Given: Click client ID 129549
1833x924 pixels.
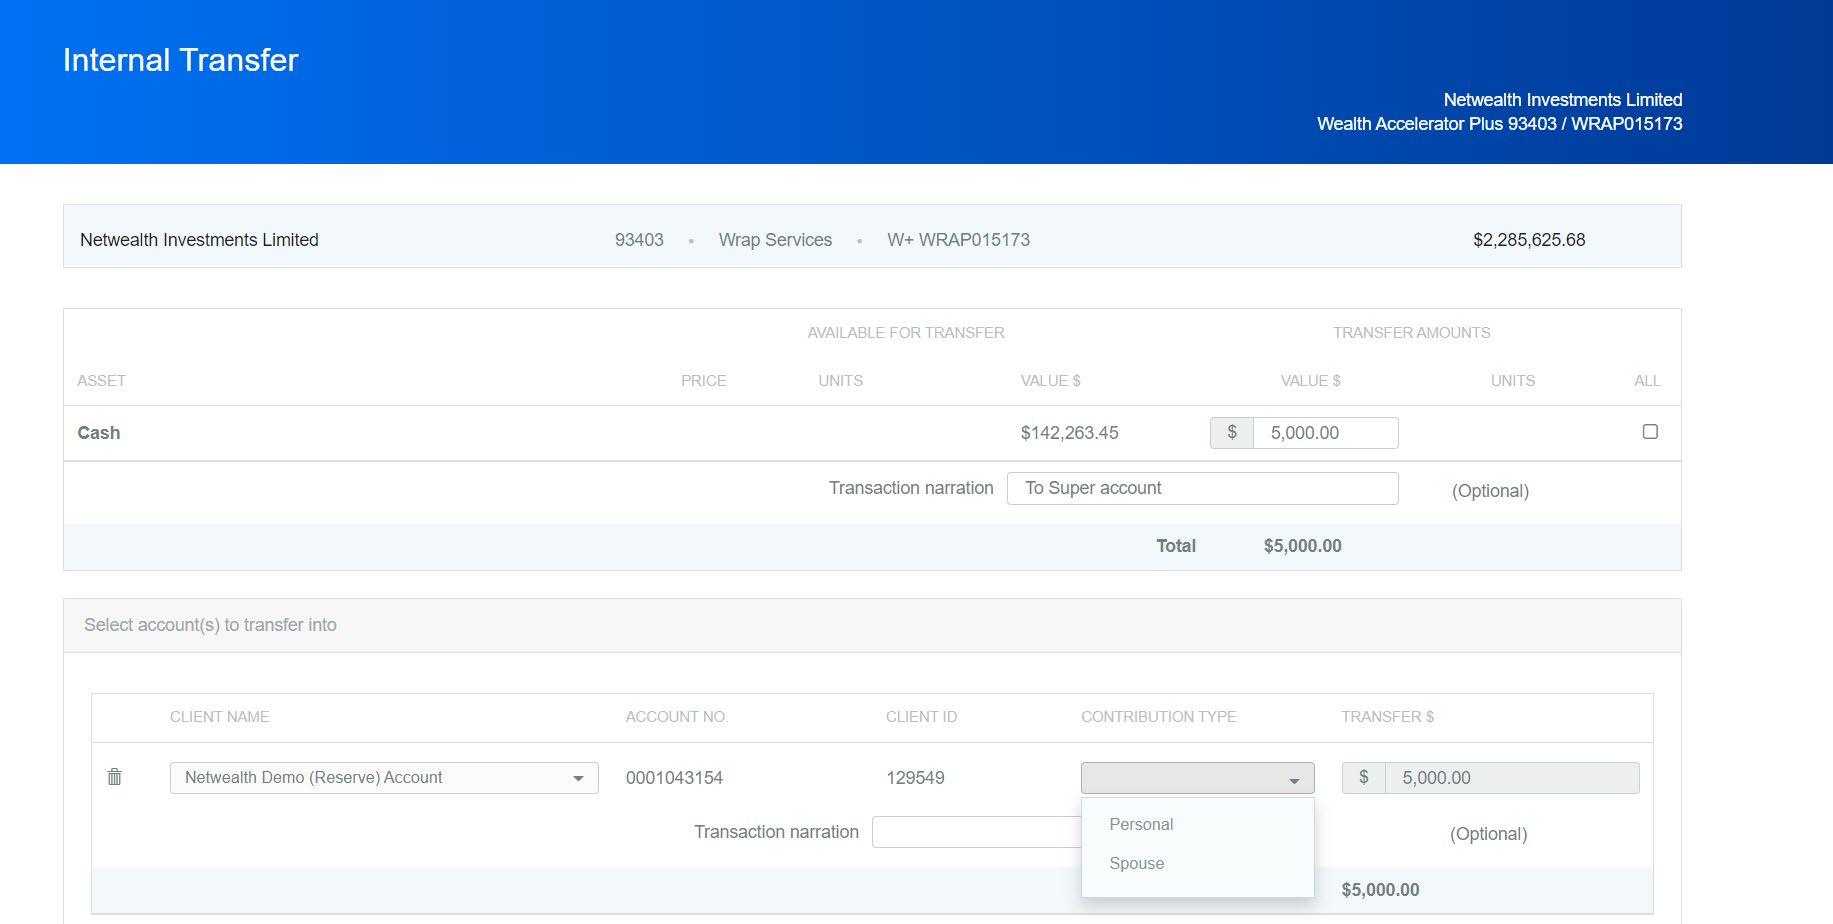Looking at the screenshot, I should (x=915, y=778).
